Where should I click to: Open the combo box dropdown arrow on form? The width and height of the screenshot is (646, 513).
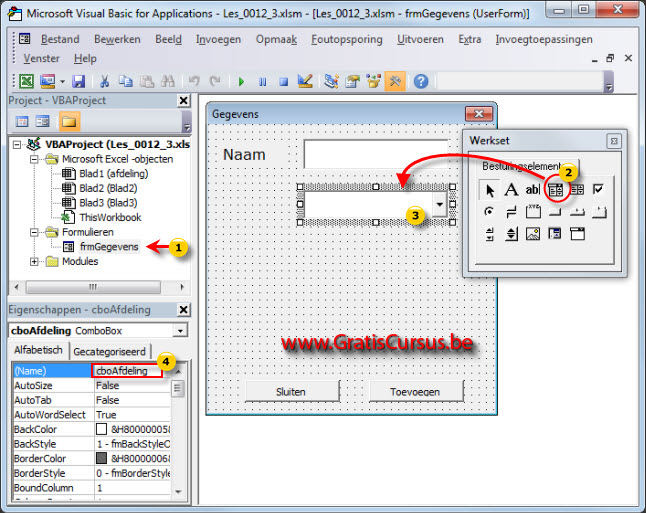coord(440,204)
